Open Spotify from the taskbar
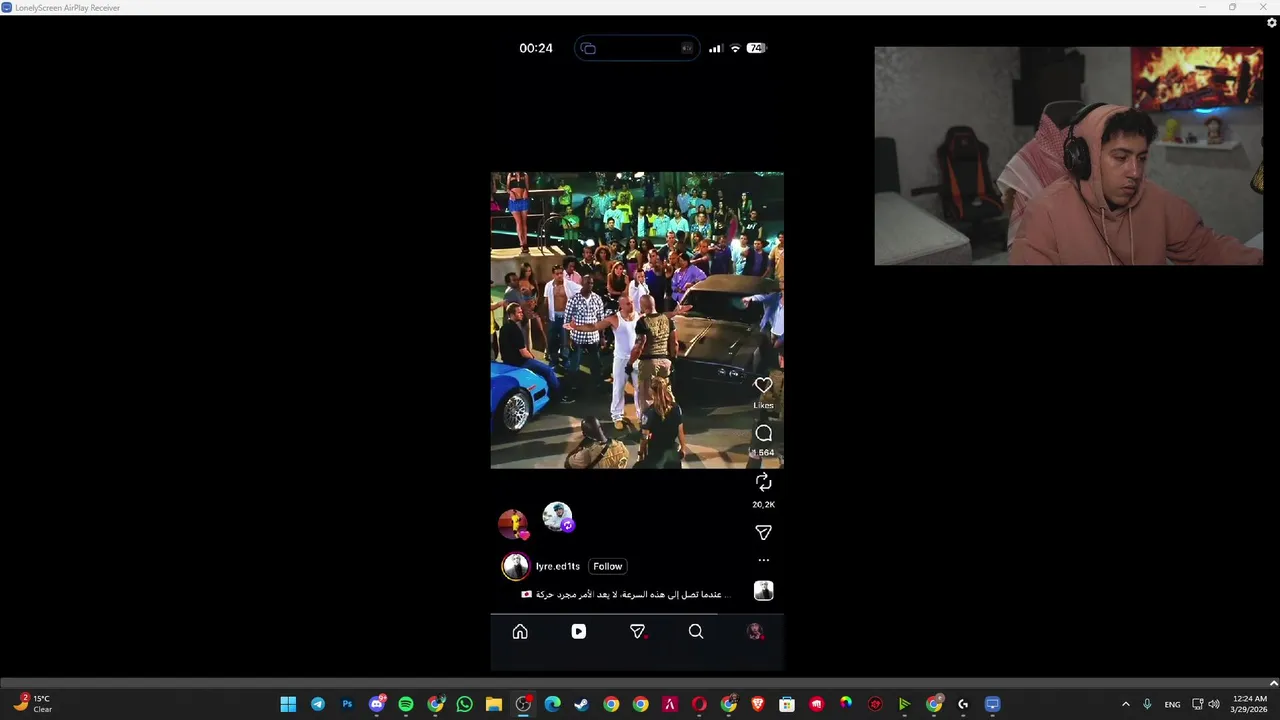Screen dimensions: 1280x720 406,704
